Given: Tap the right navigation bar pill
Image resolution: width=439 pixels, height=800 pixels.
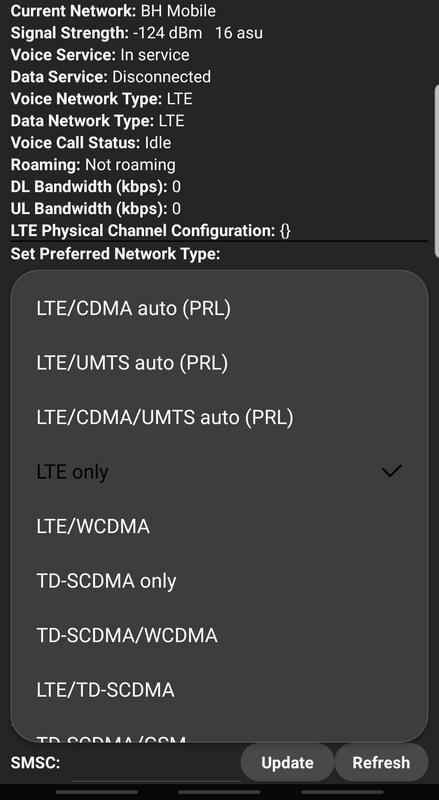Looking at the screenshot, I should (x=343, y=792).
